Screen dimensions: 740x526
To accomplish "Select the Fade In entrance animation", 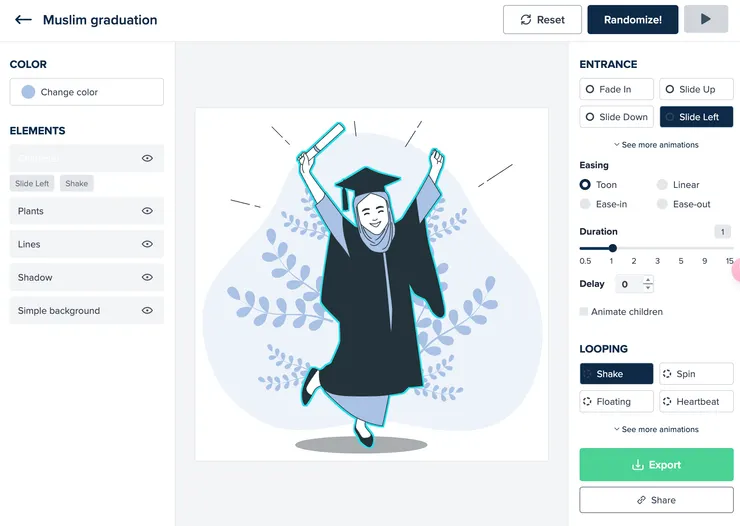I will point(617,90).
